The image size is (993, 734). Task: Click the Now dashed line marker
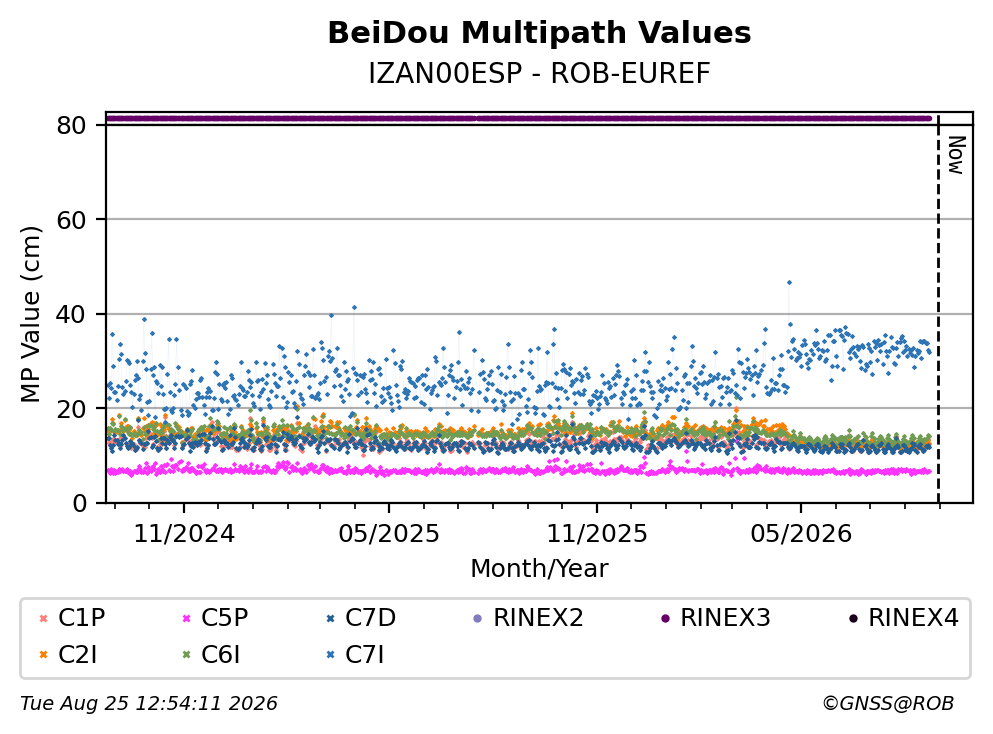(939, 310)
